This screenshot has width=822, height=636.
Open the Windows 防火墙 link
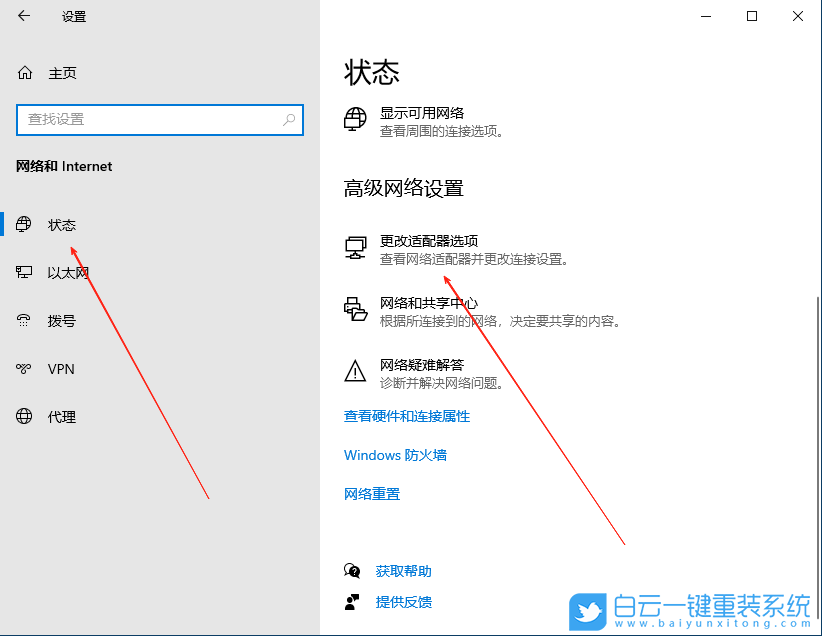coord(395,455)
